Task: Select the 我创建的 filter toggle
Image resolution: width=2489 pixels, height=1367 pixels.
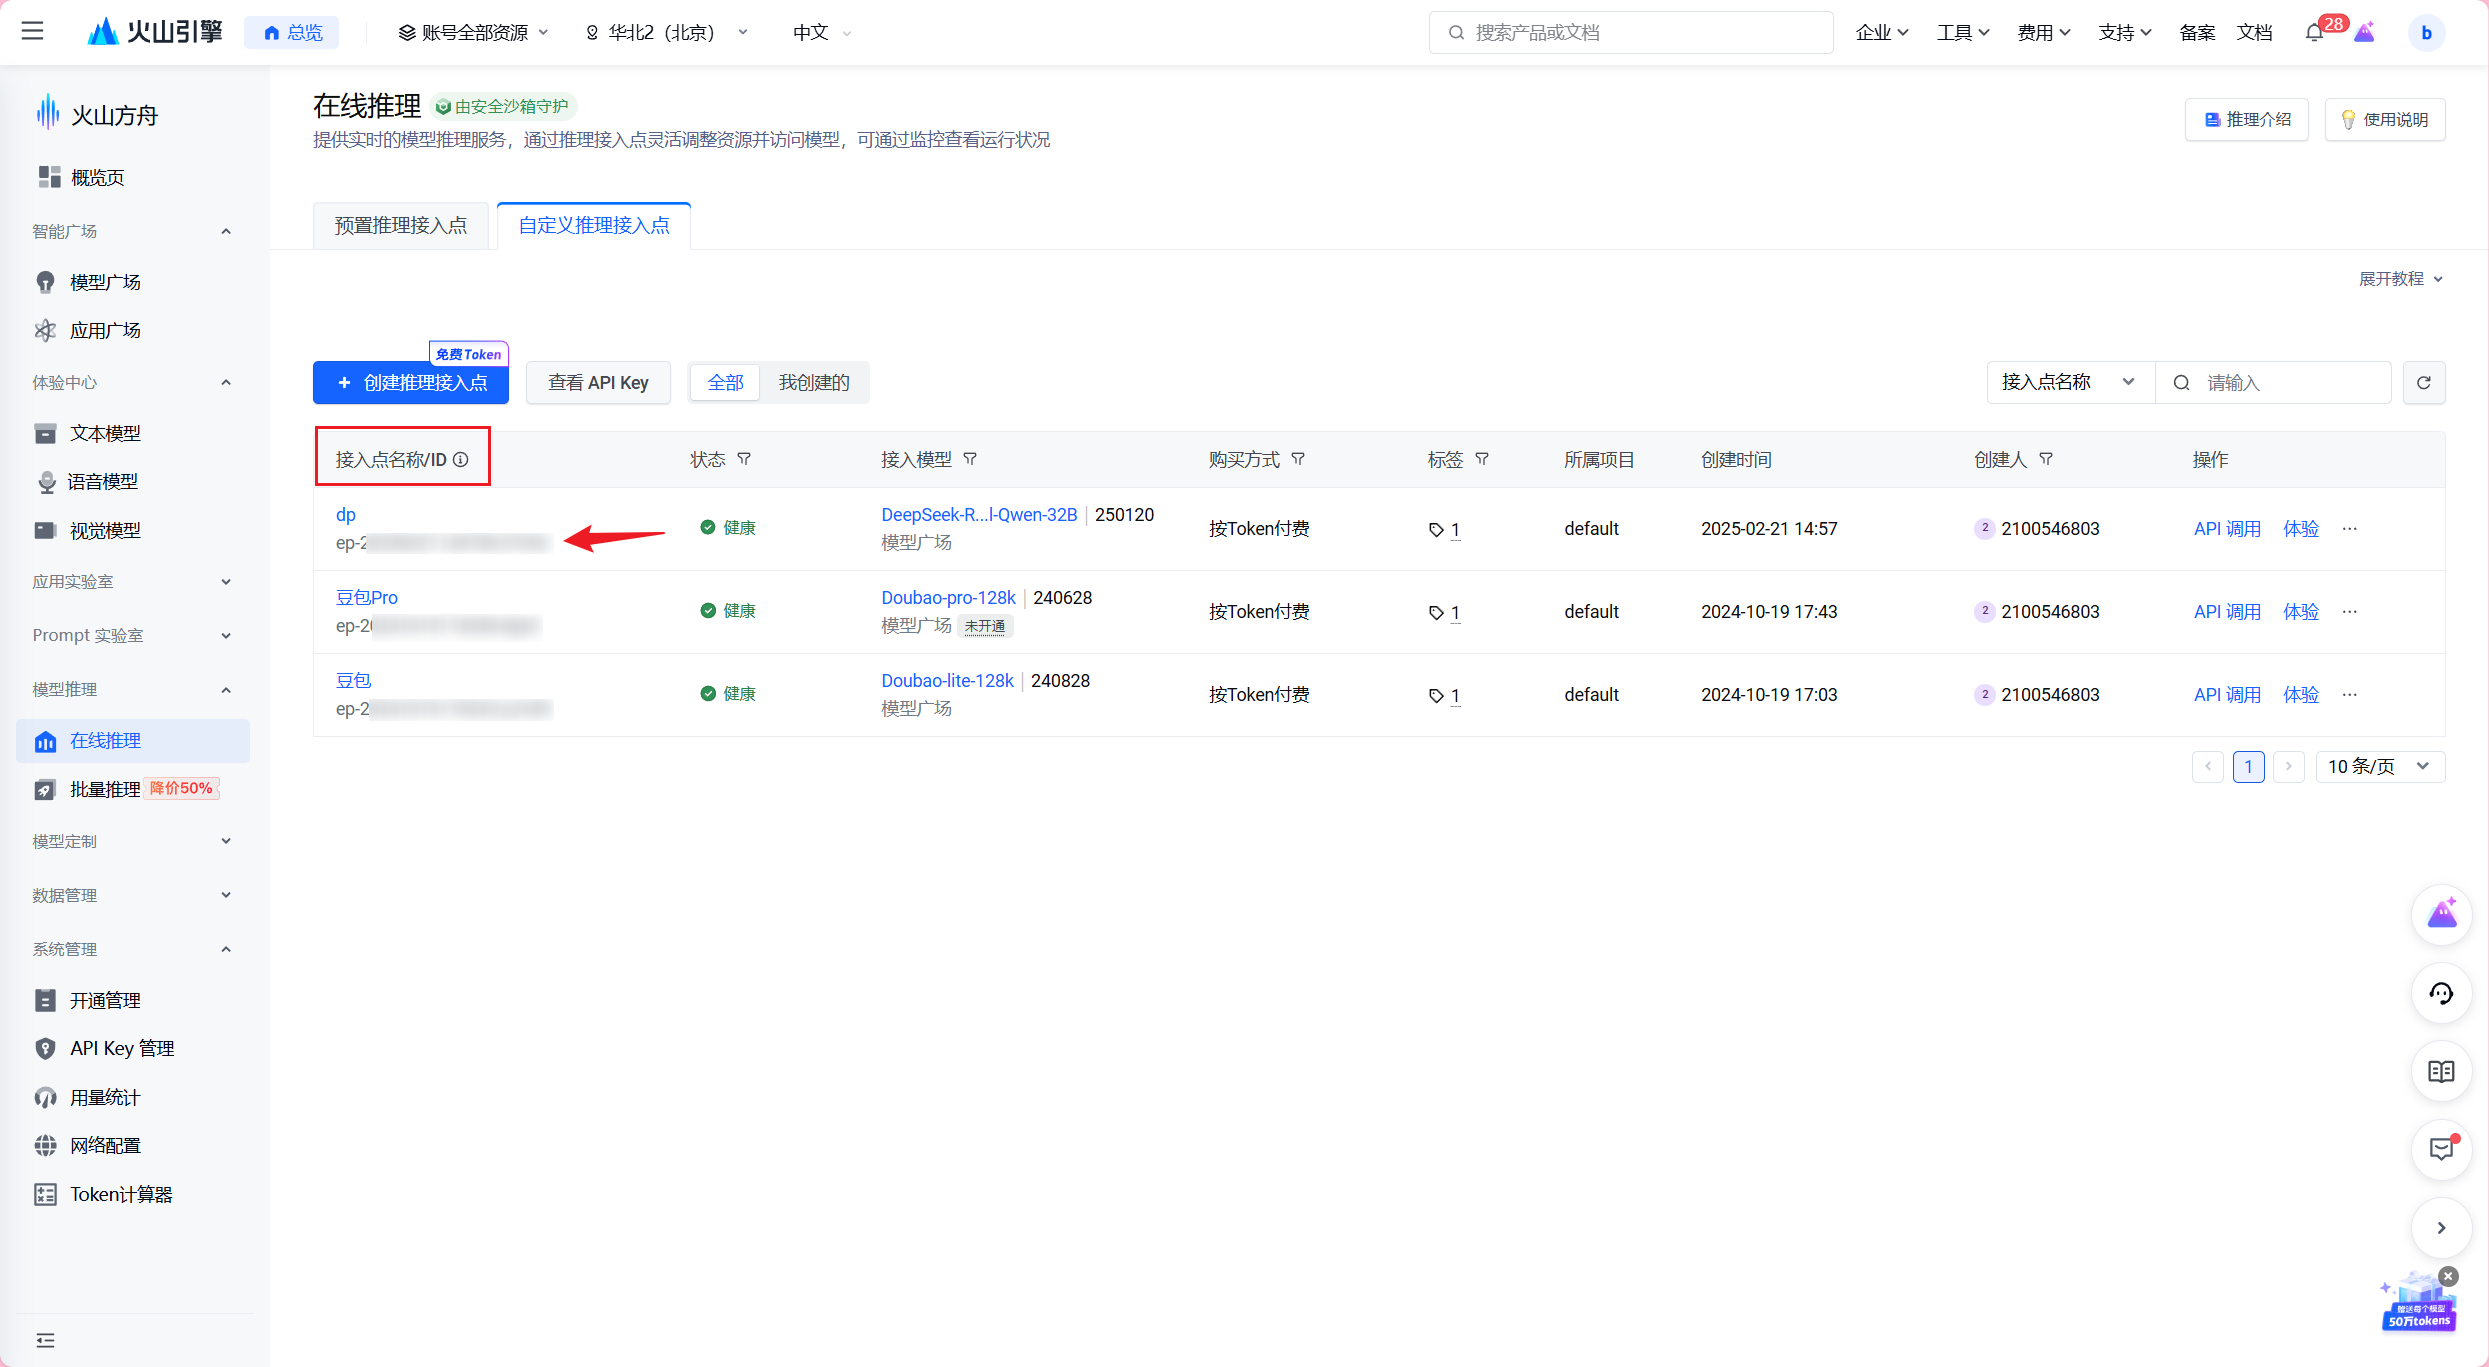Action: click(814, 383)
